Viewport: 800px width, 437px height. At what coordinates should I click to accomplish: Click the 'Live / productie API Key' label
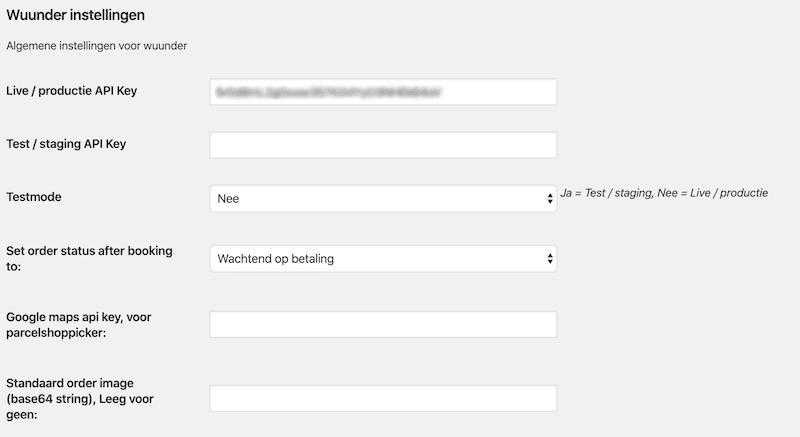point(71,91)
